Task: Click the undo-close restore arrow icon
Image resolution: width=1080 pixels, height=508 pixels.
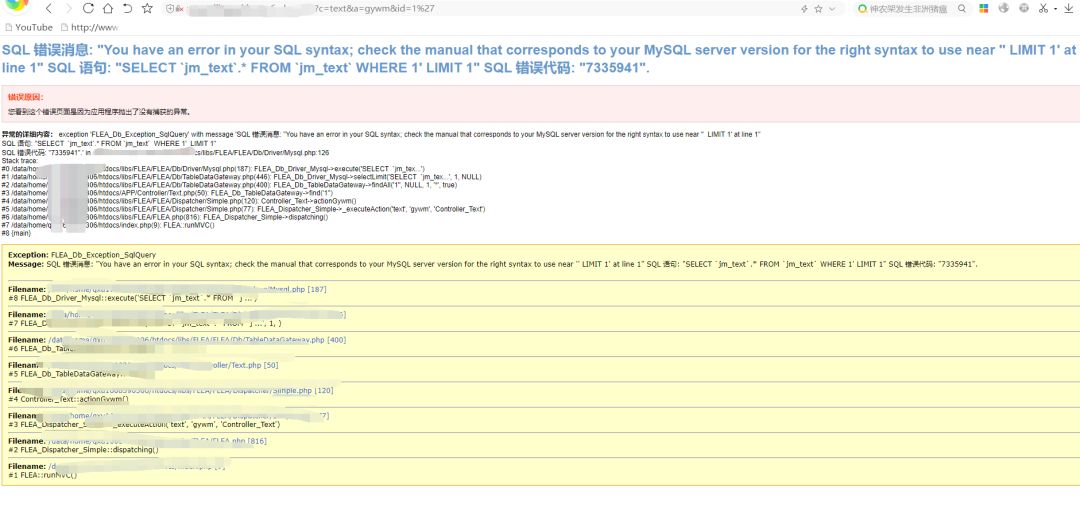Action: (x=127, y=9)
